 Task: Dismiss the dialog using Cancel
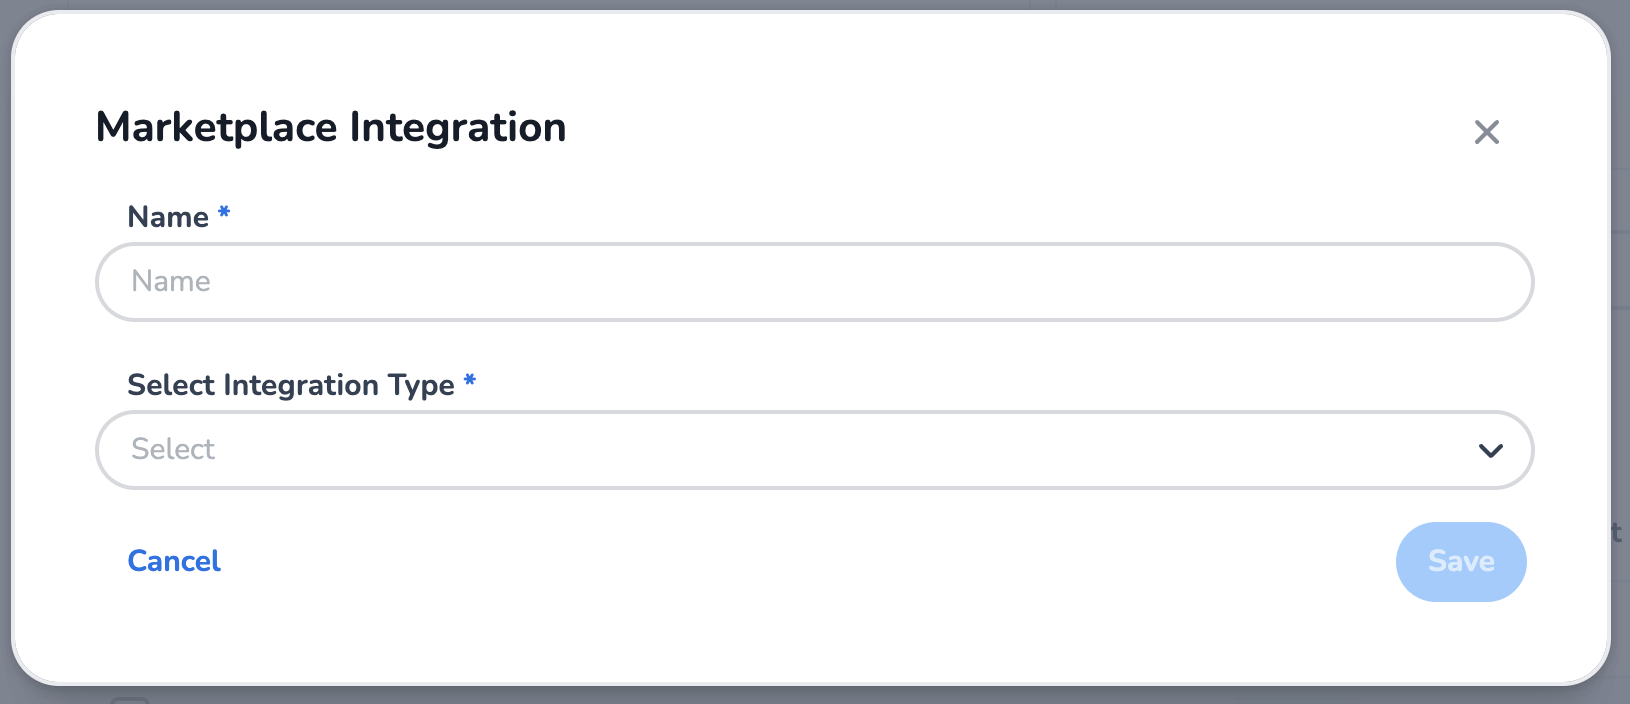click(x=173, y=561)
